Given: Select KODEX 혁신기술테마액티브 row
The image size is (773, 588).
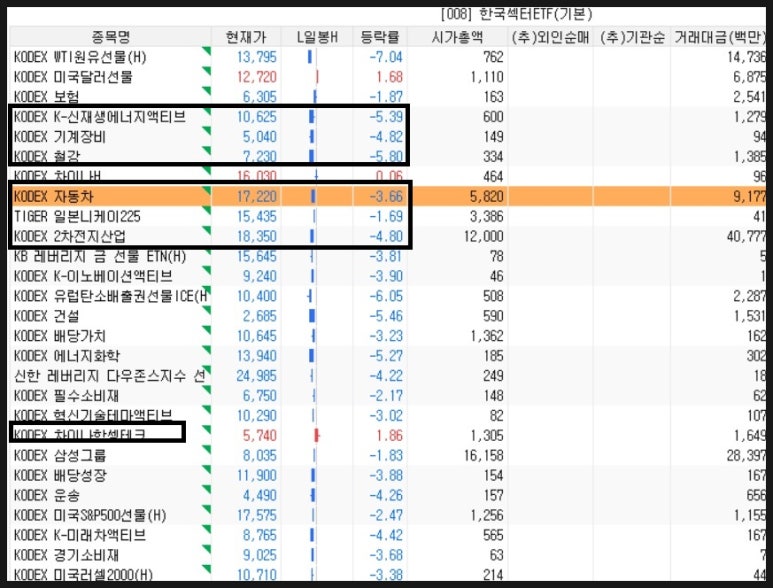Looking at the screenshot, I should pyautogui.click(x=387, y=415).
